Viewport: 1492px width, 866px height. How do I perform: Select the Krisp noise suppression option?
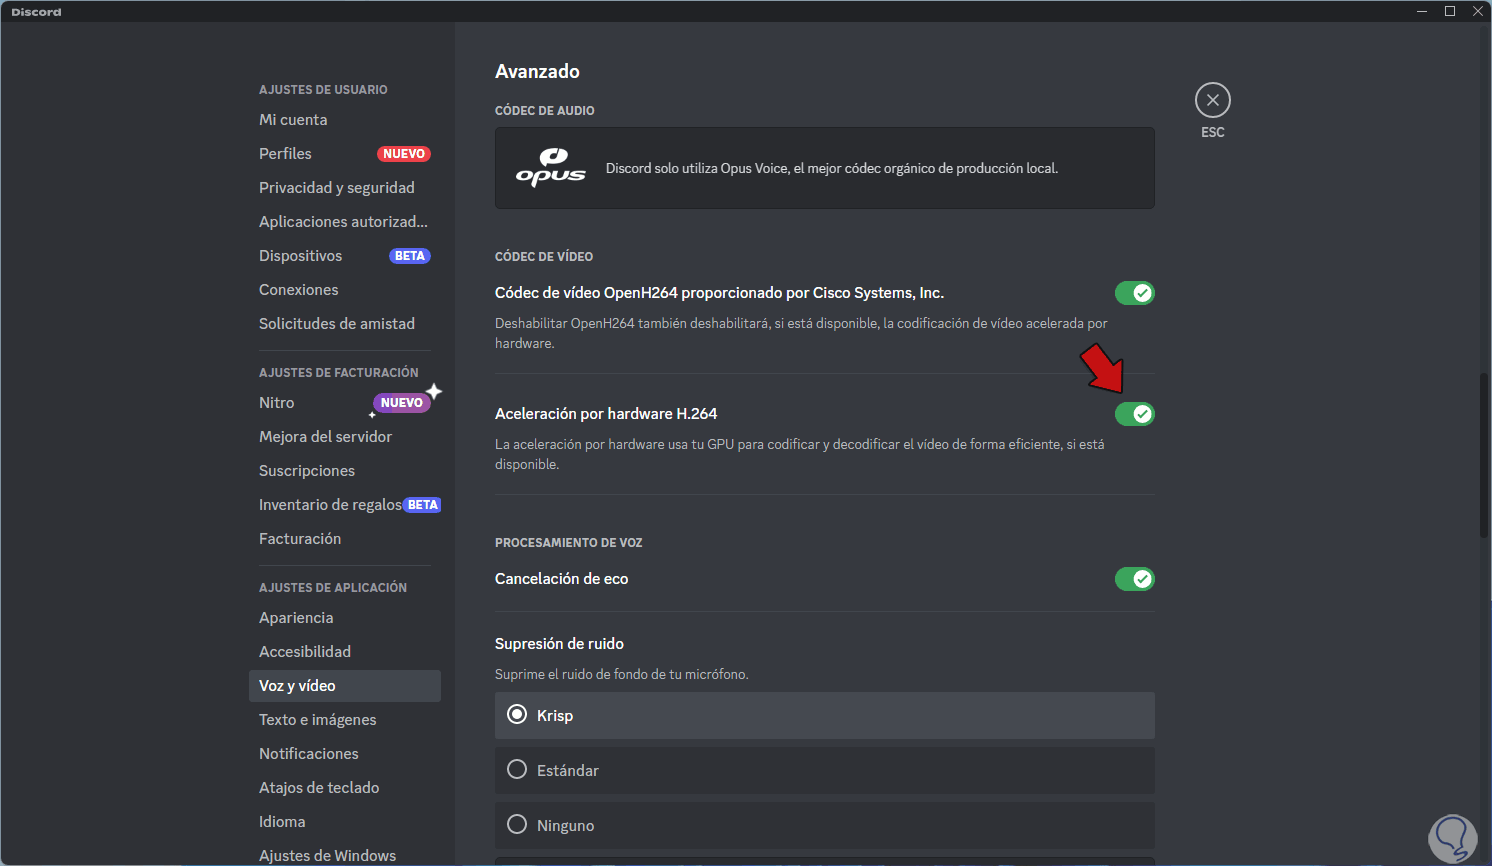[517, 715]
